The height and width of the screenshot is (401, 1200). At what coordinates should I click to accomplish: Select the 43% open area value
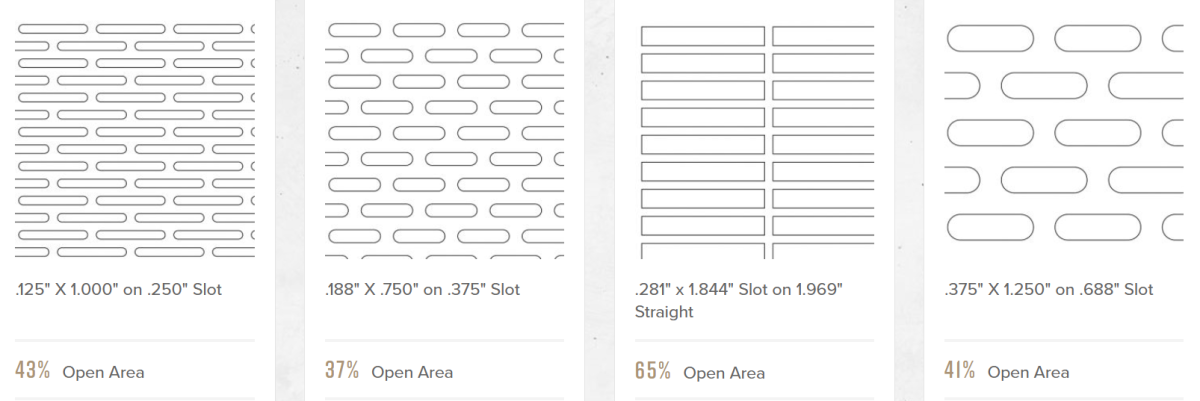(33, 371)
